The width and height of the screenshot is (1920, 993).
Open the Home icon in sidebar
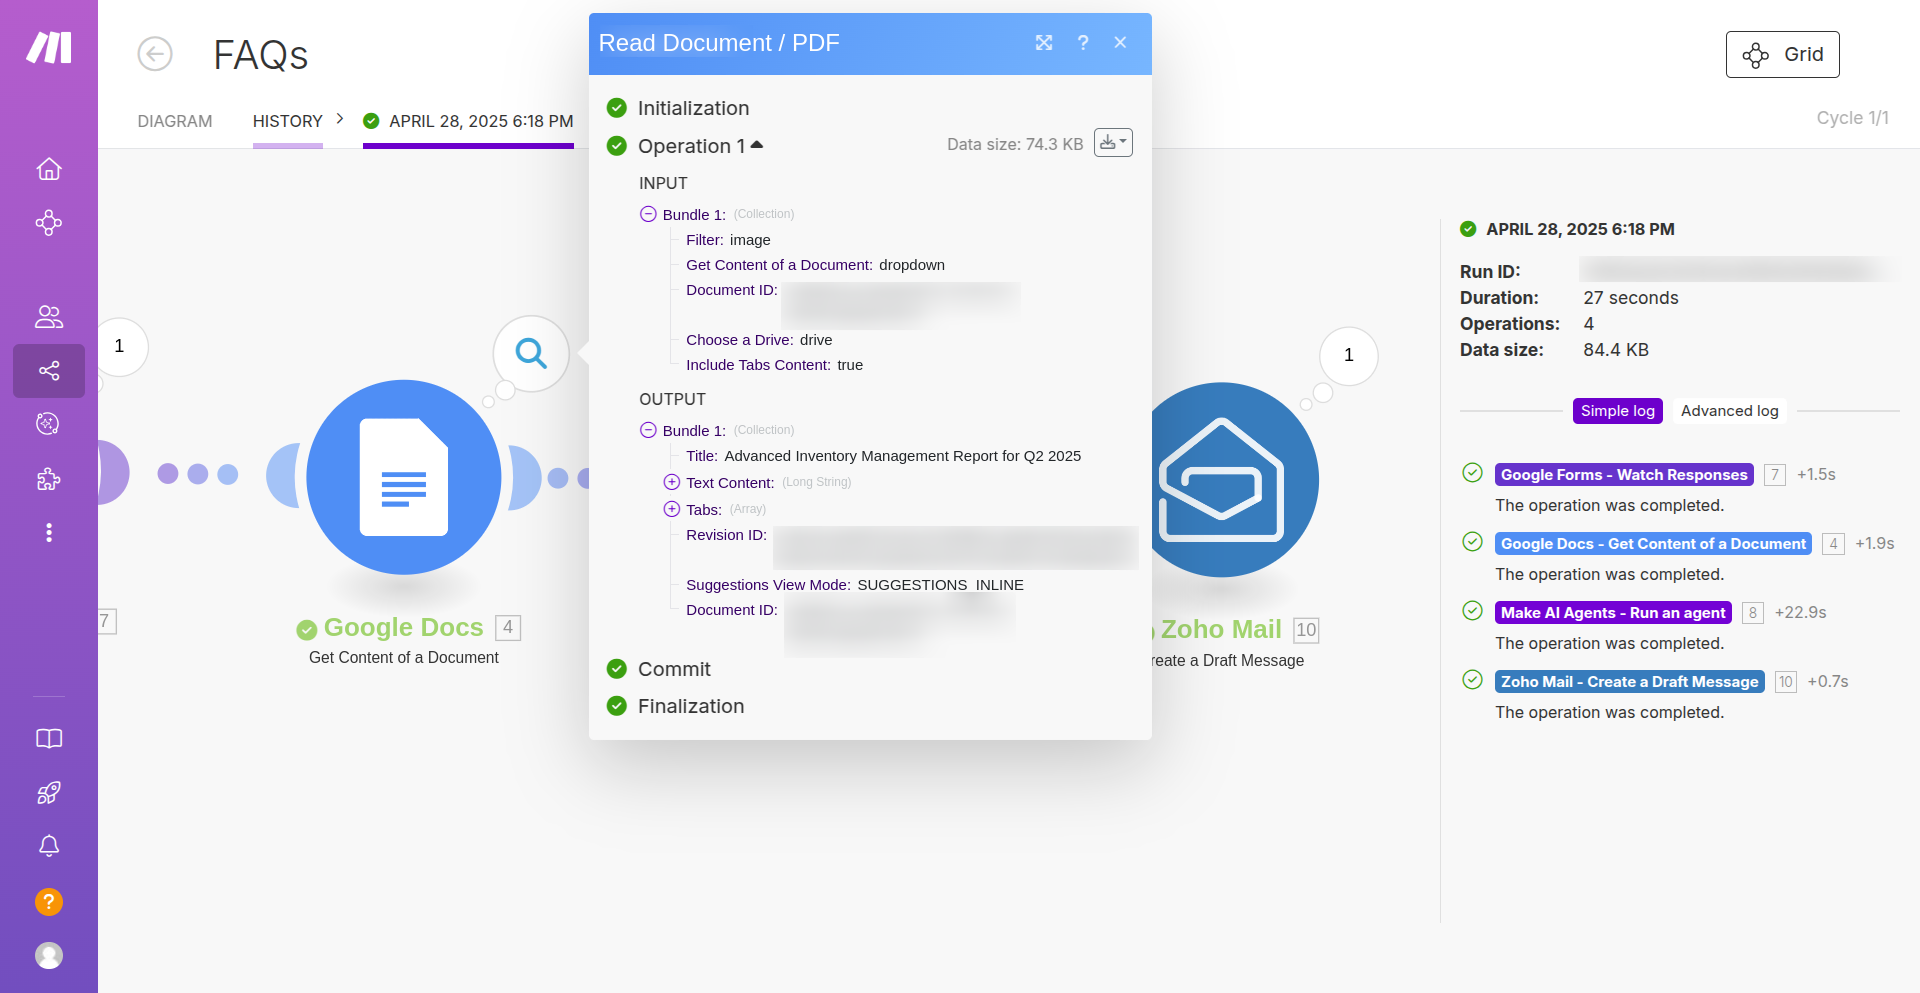[49, 169]
